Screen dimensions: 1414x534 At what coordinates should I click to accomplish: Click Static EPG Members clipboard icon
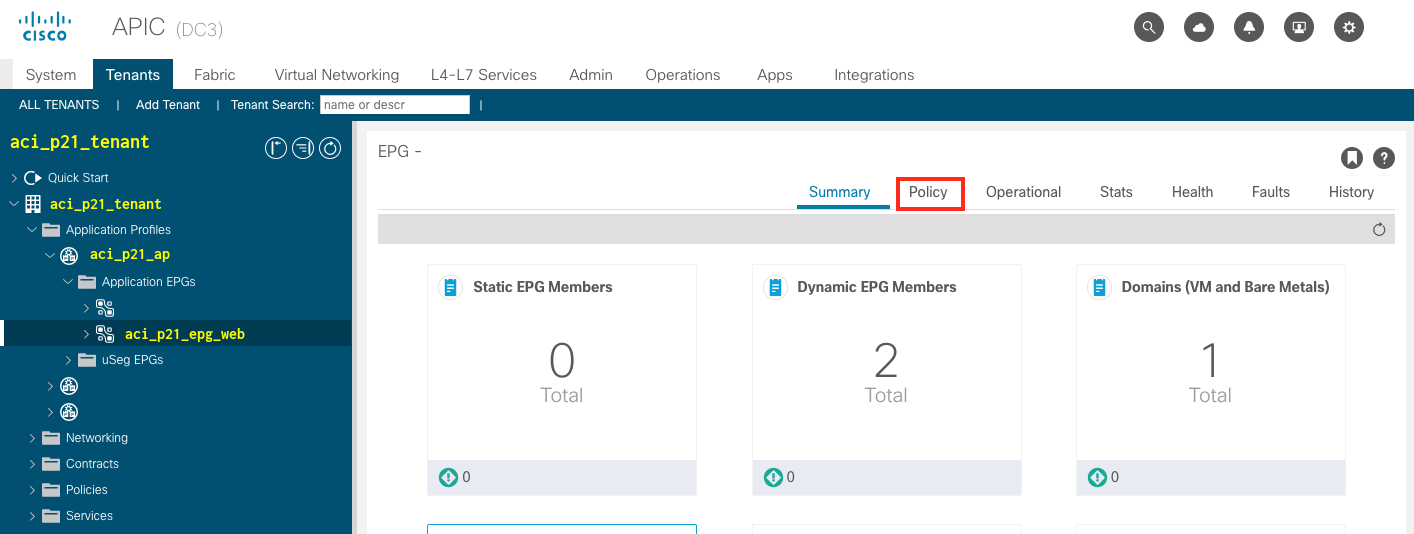[451, 287]
